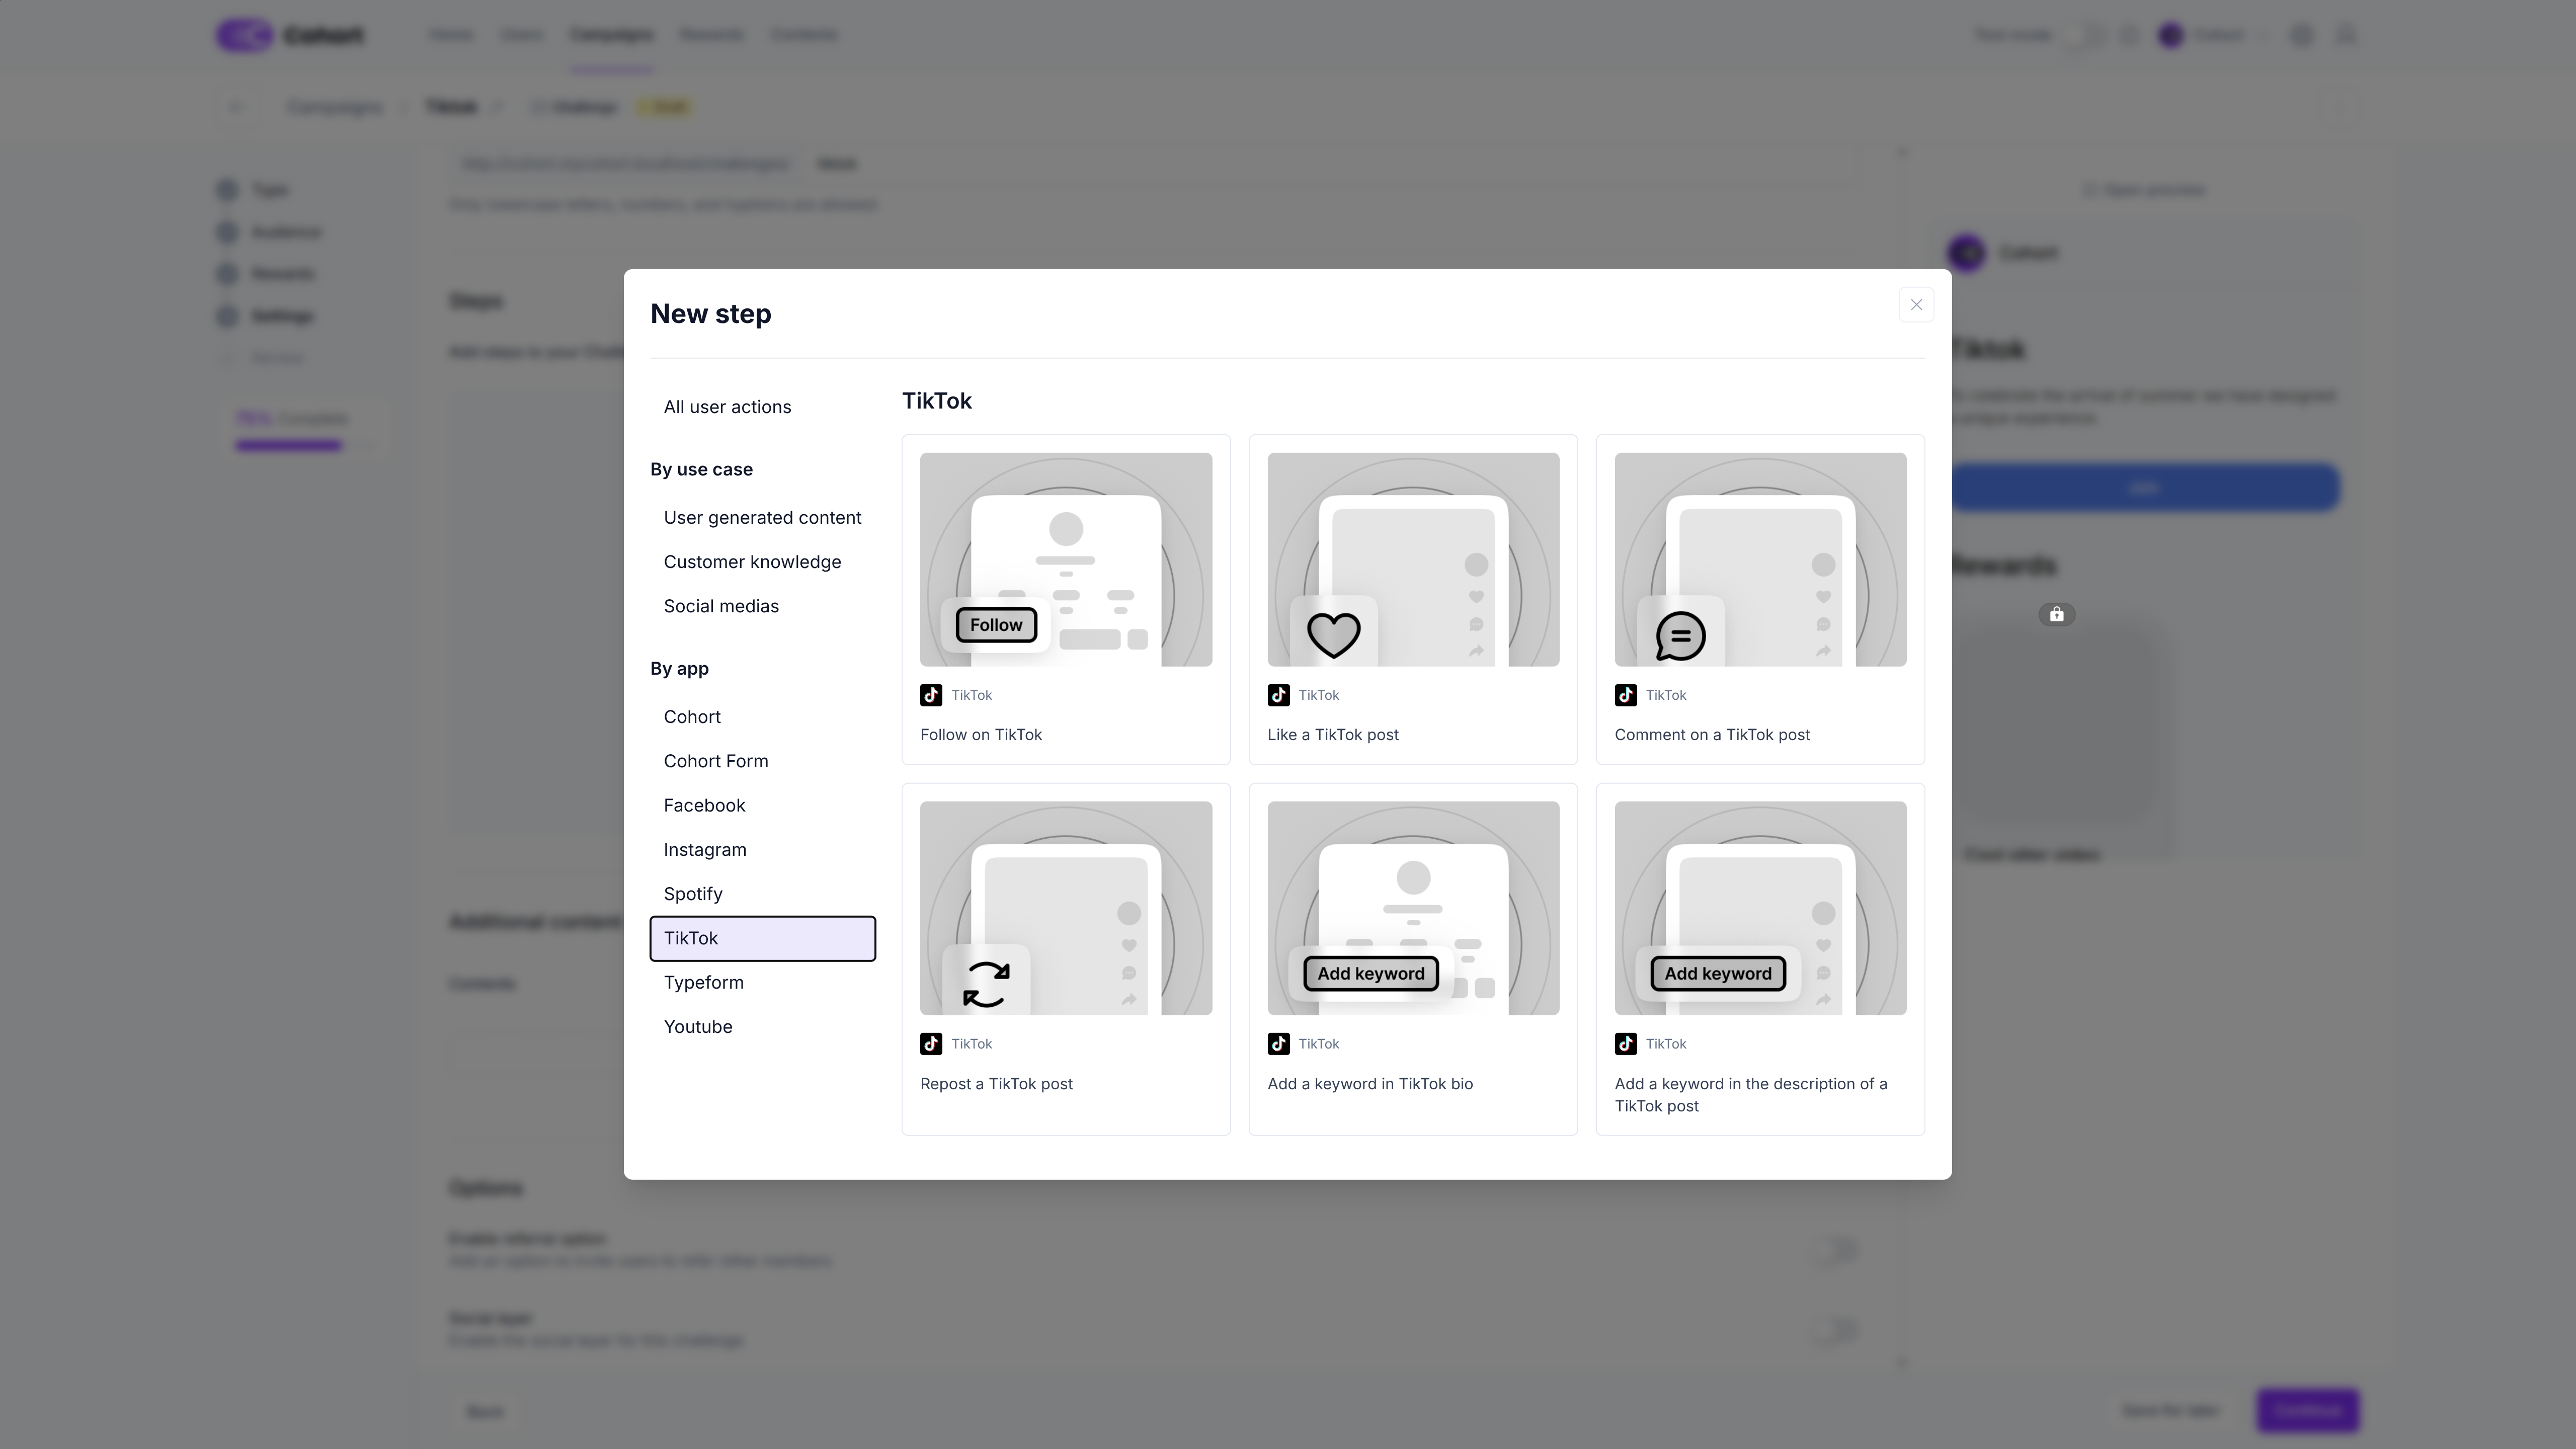Select the TikTok app filter

click(x=762, y=938)
